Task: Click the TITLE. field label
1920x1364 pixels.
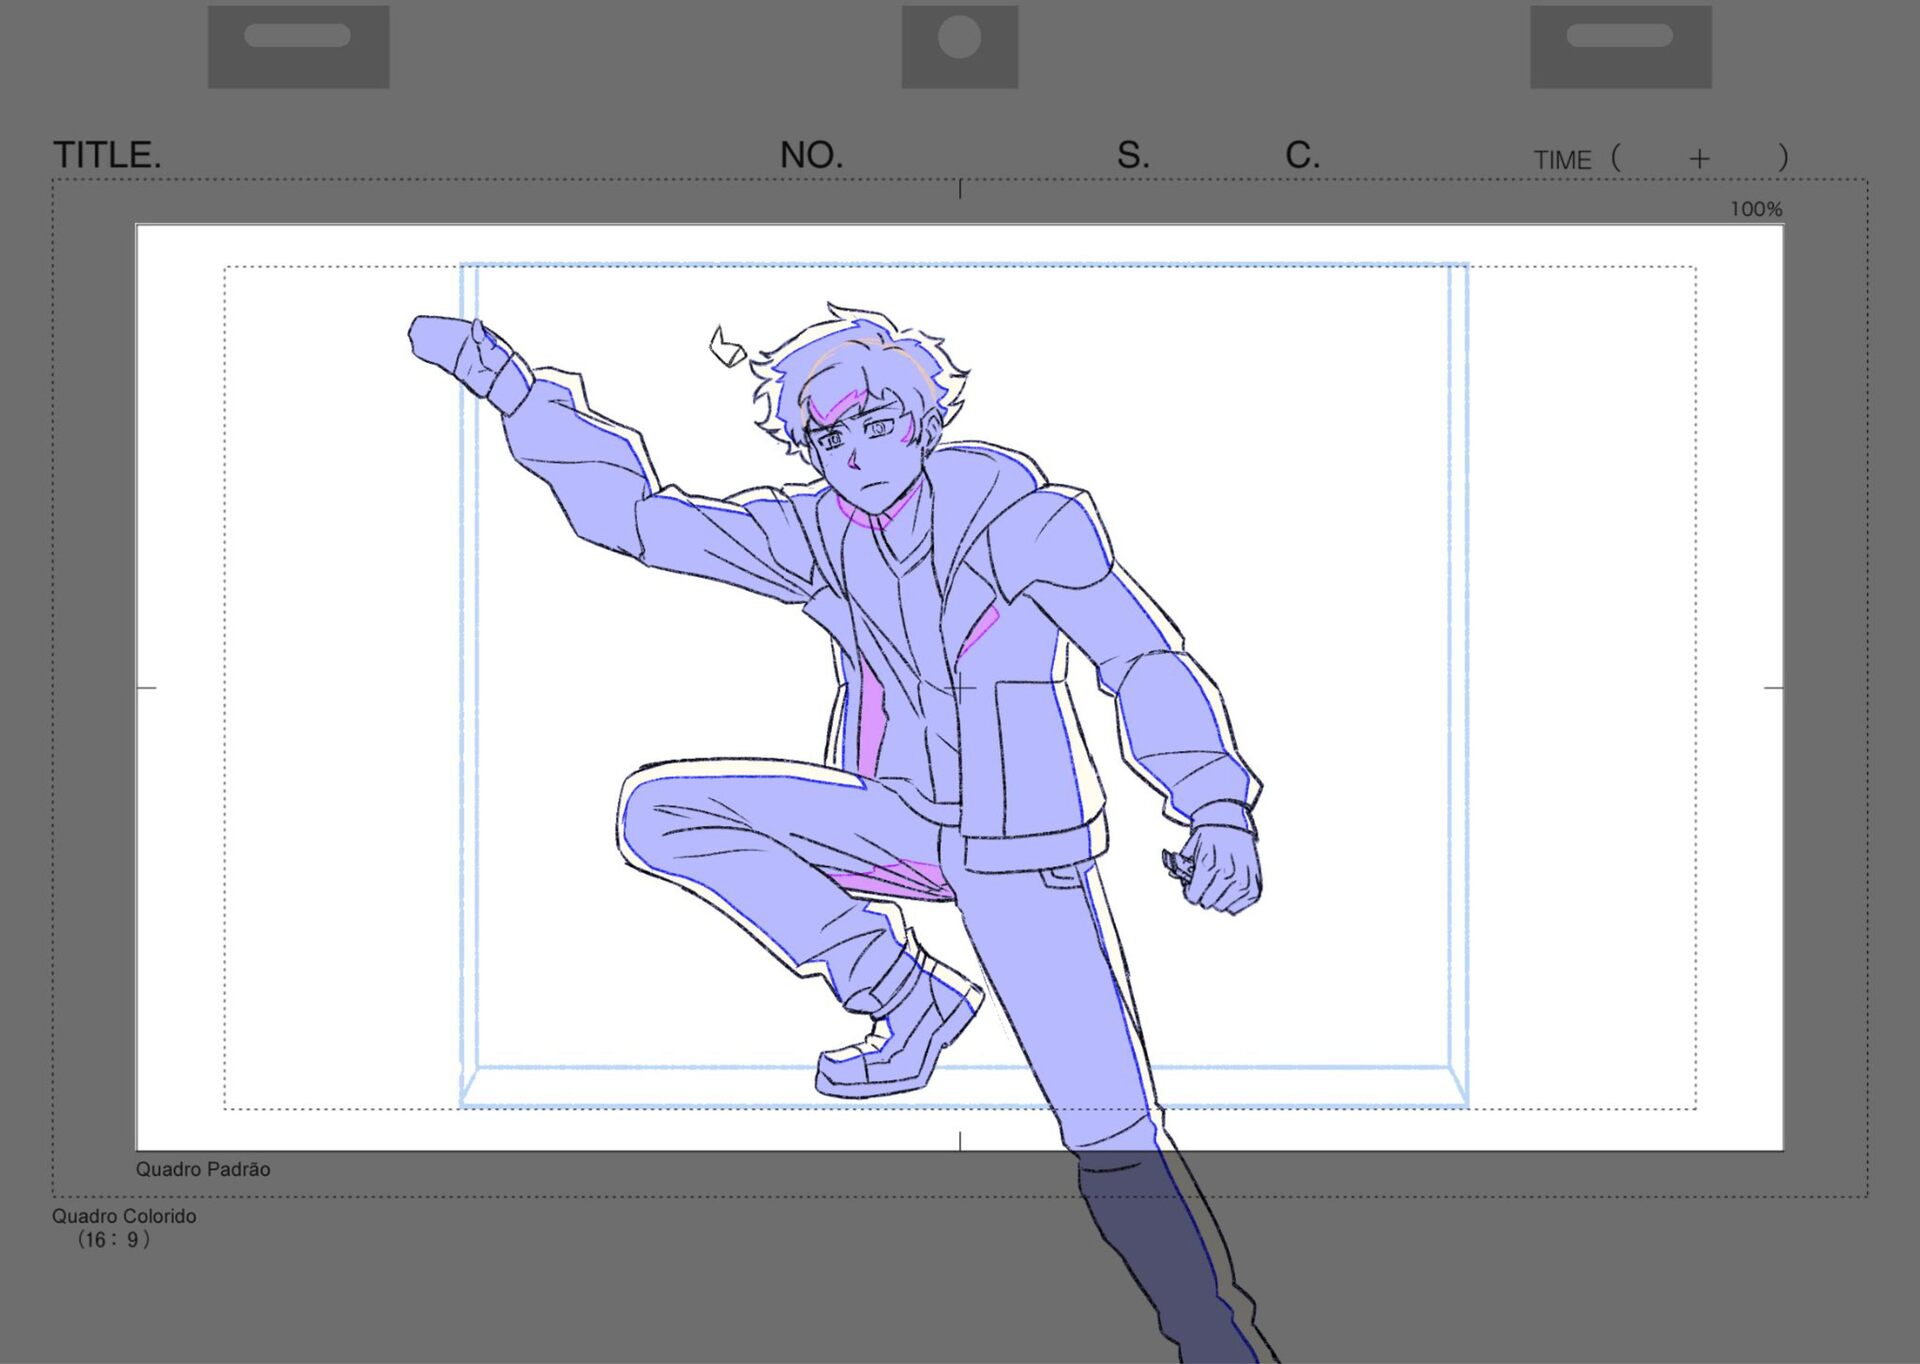Action: [x=107, y=156]
